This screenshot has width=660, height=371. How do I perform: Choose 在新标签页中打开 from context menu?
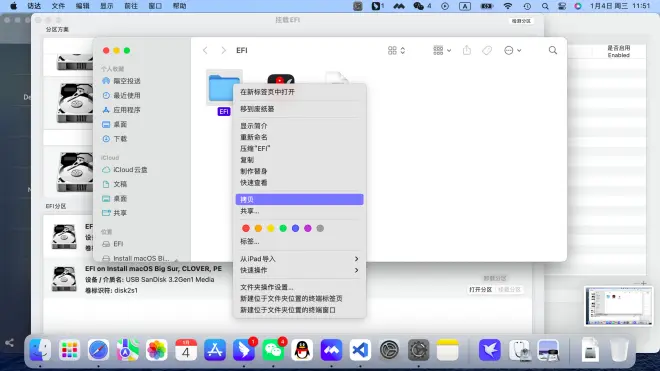tap(299, 92)
